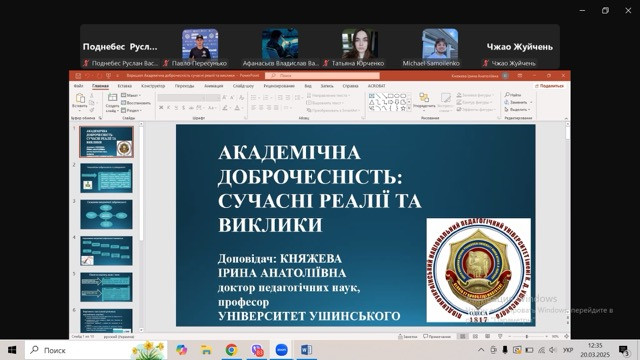Click the Restore (Восстановить) slide button

tap(136, 103)
